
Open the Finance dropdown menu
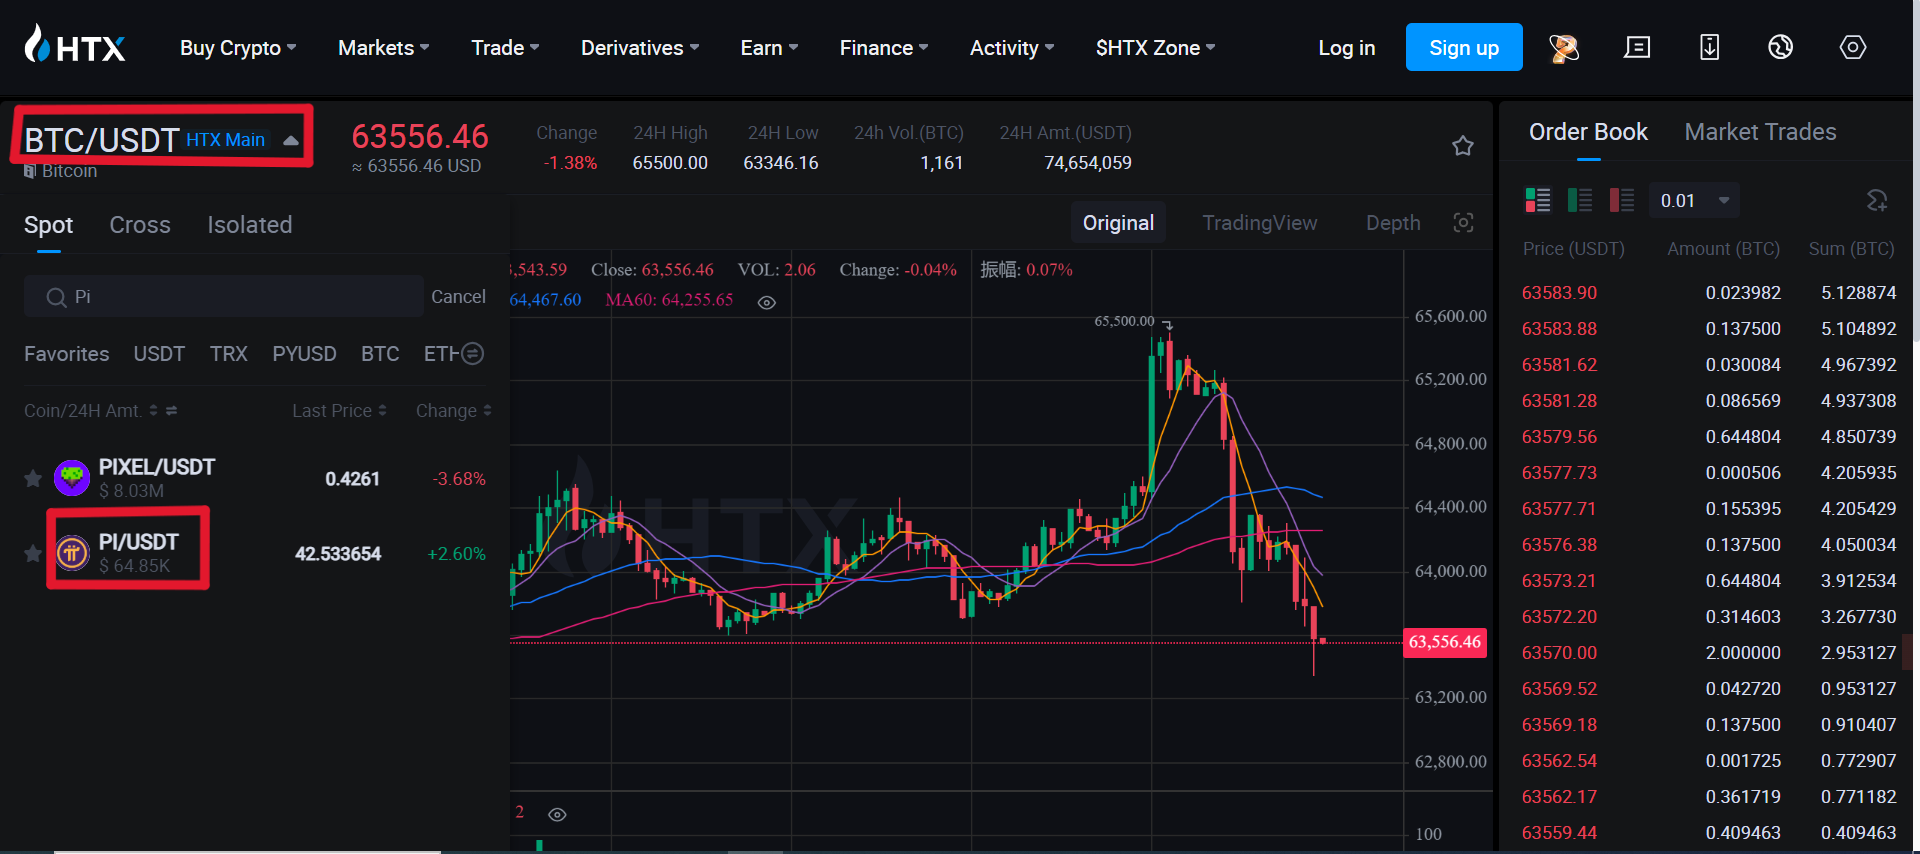(884, 48)
